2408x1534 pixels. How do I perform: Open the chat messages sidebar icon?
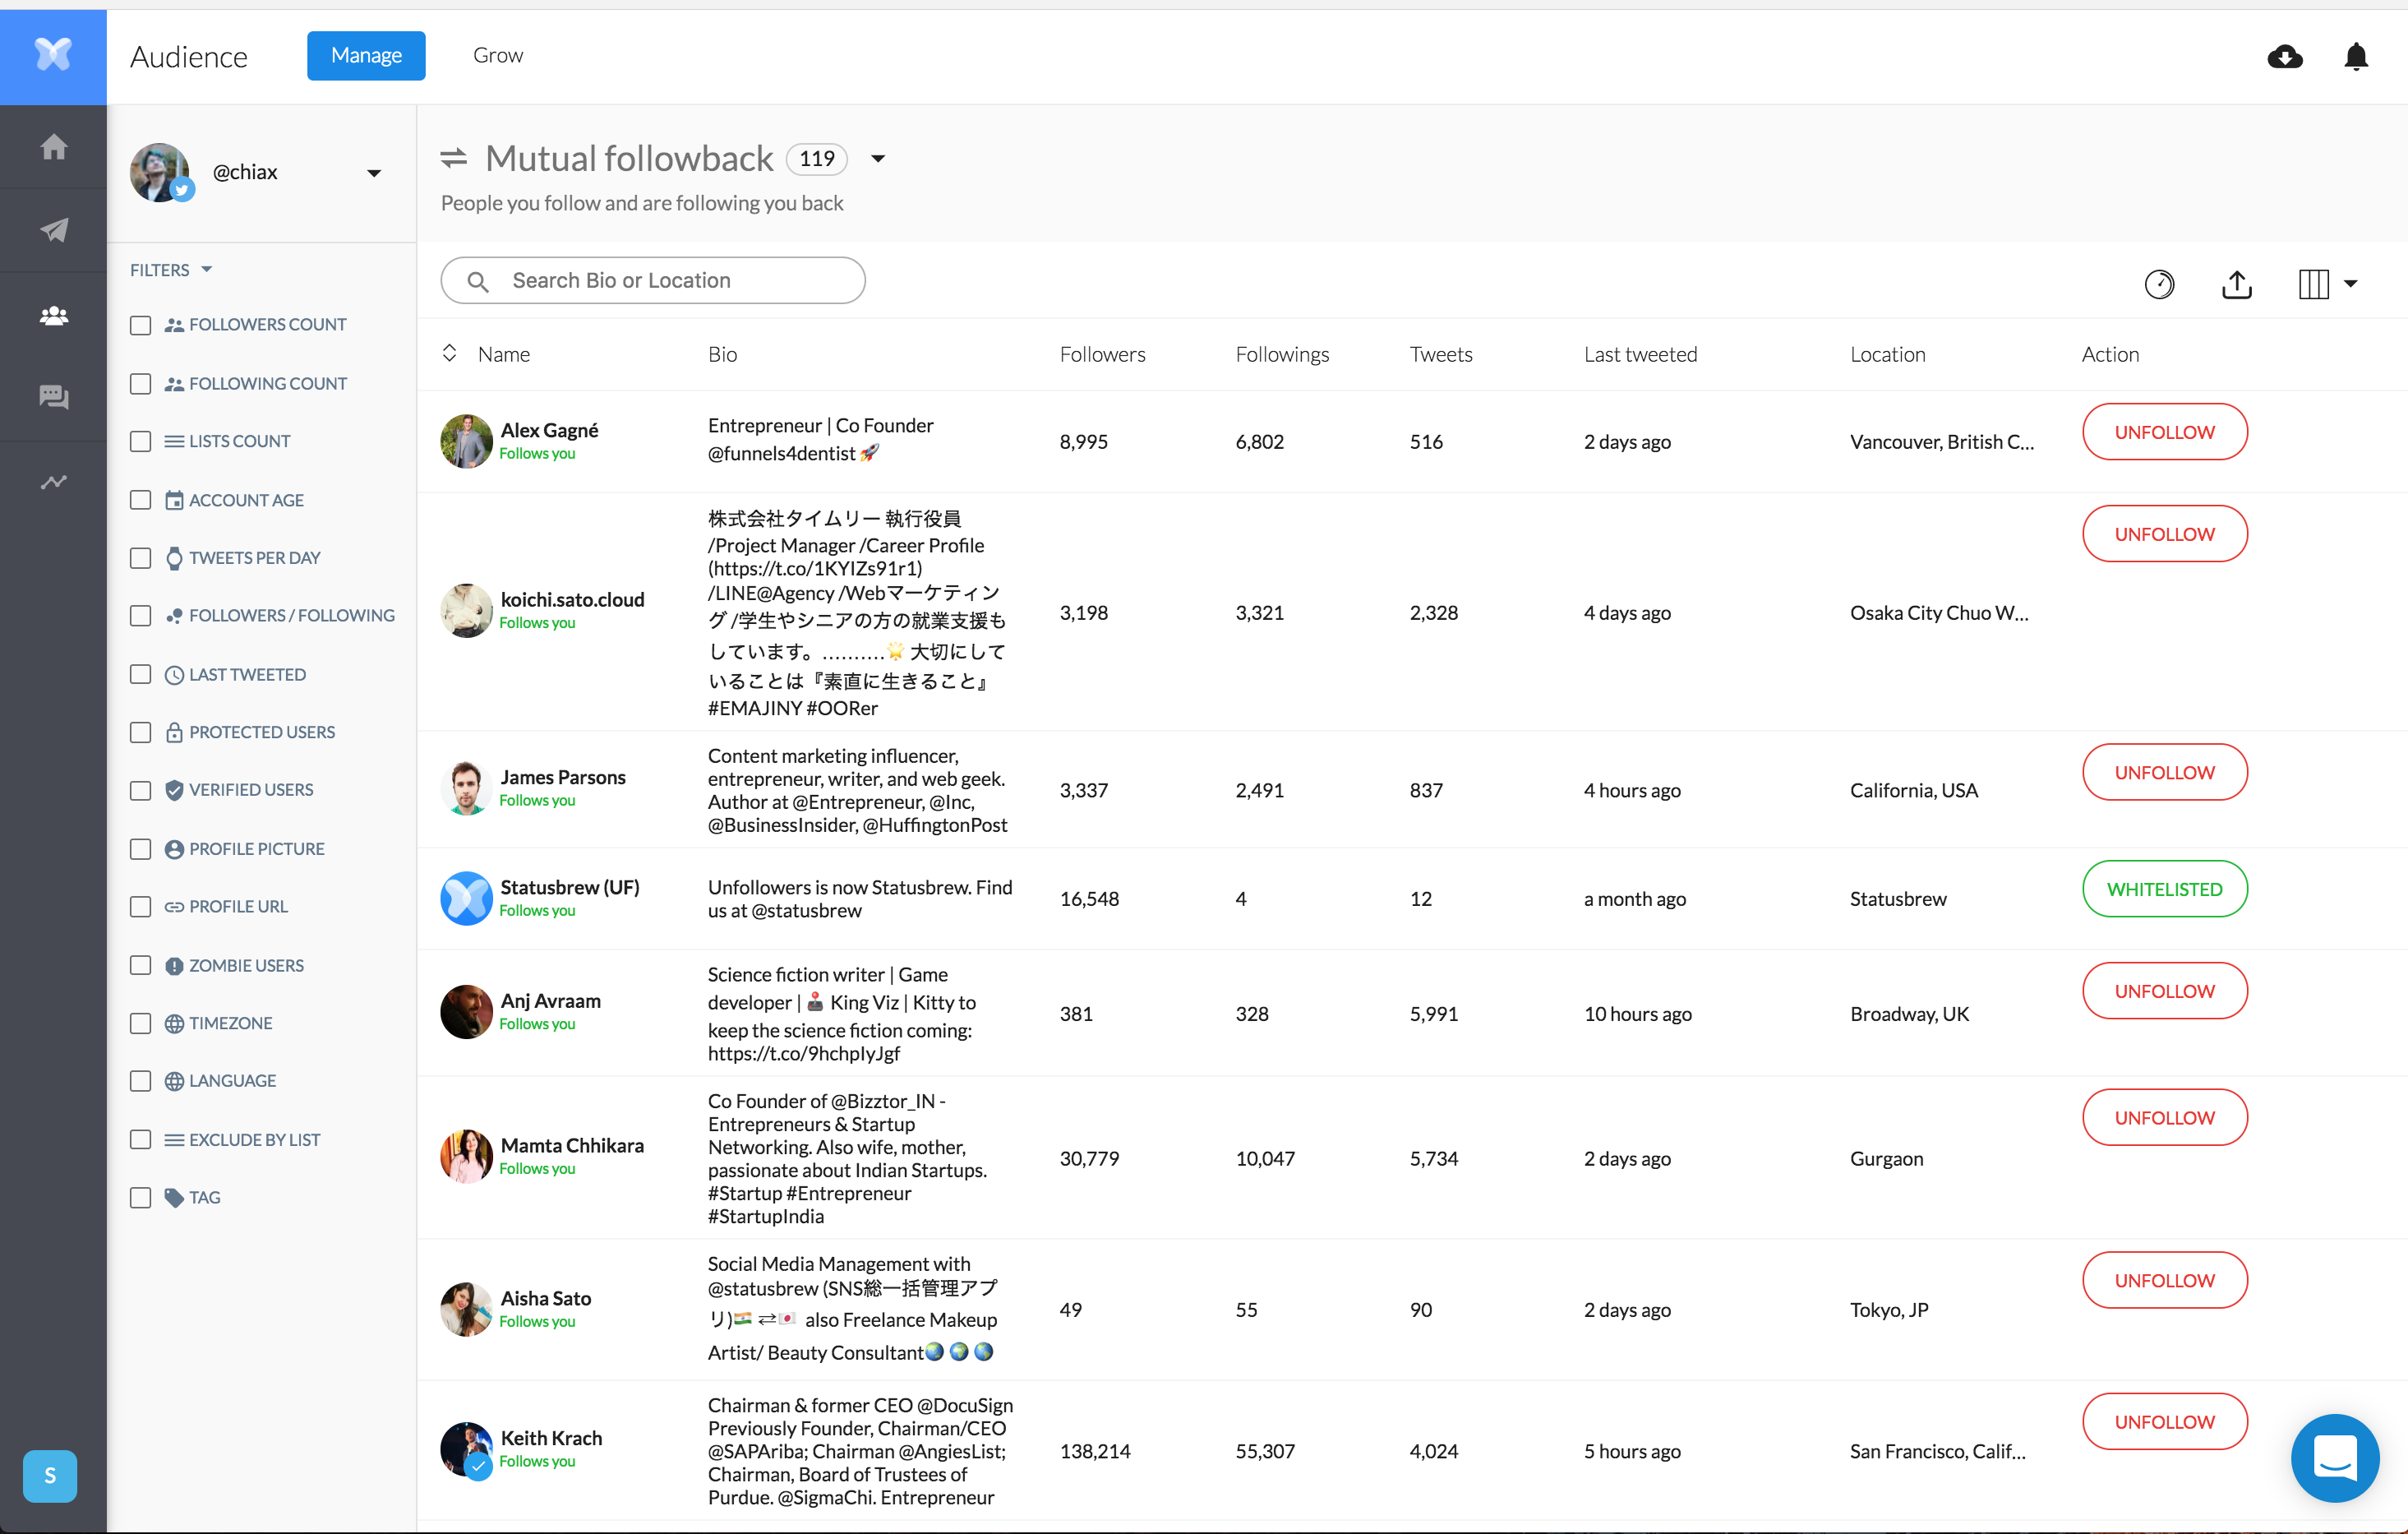[54, 397]
